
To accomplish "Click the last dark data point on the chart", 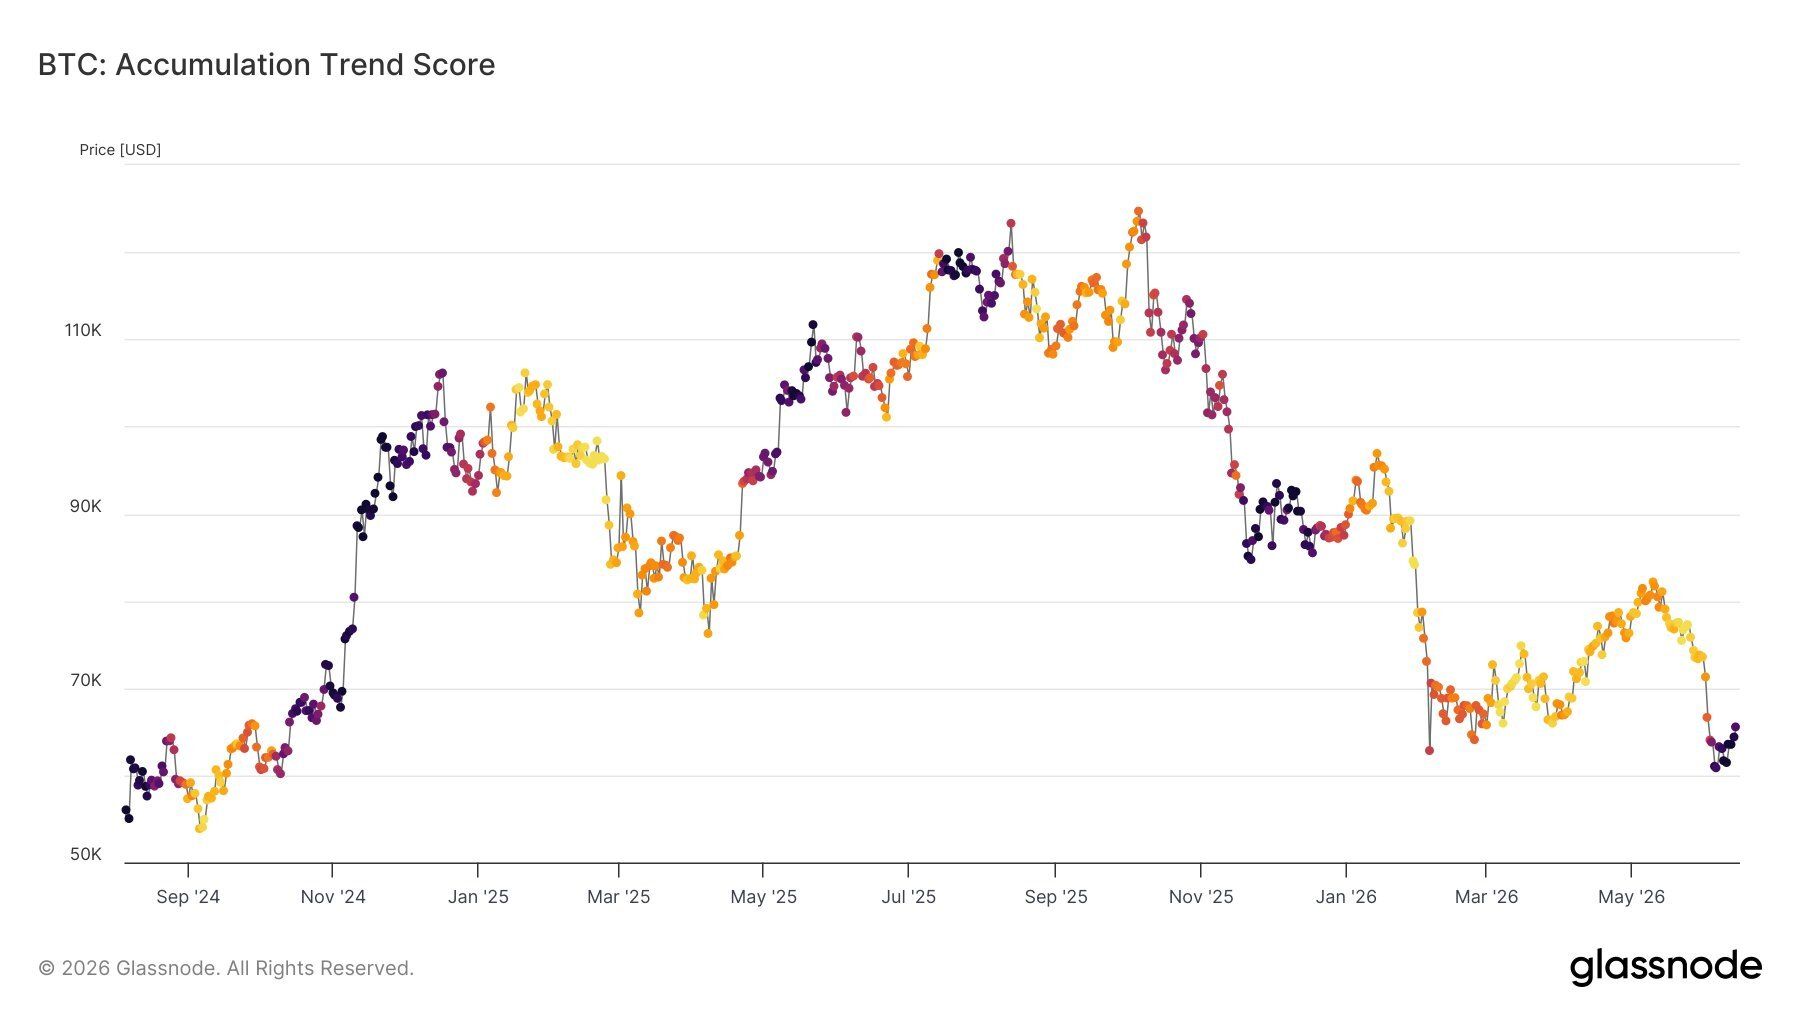I will tap(1735, 727).
